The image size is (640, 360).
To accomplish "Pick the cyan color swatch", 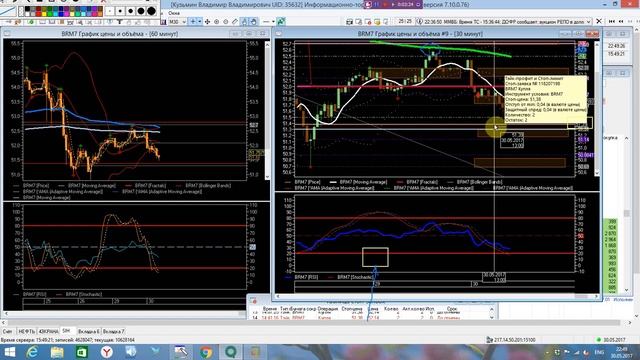I will (x=55, y=14).
